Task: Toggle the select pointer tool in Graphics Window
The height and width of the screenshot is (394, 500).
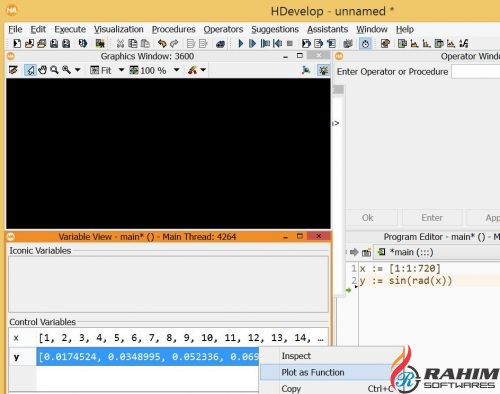Action: (30, 70)
